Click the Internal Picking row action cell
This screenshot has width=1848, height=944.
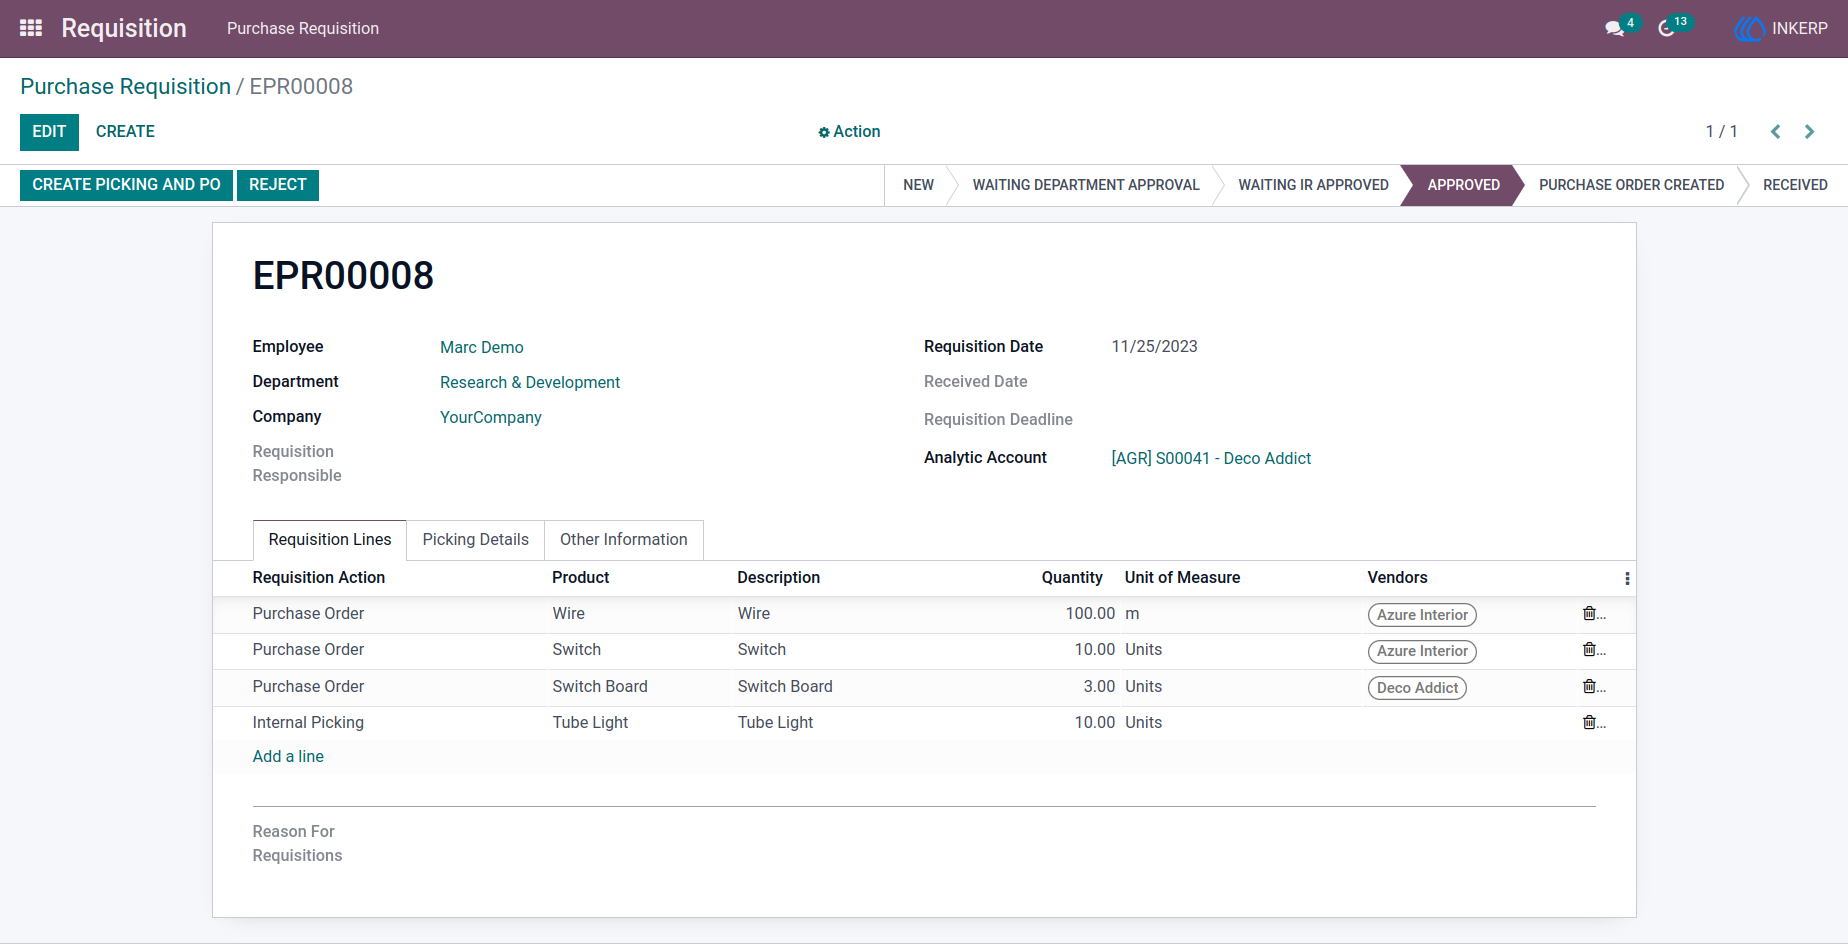[308, 723]
